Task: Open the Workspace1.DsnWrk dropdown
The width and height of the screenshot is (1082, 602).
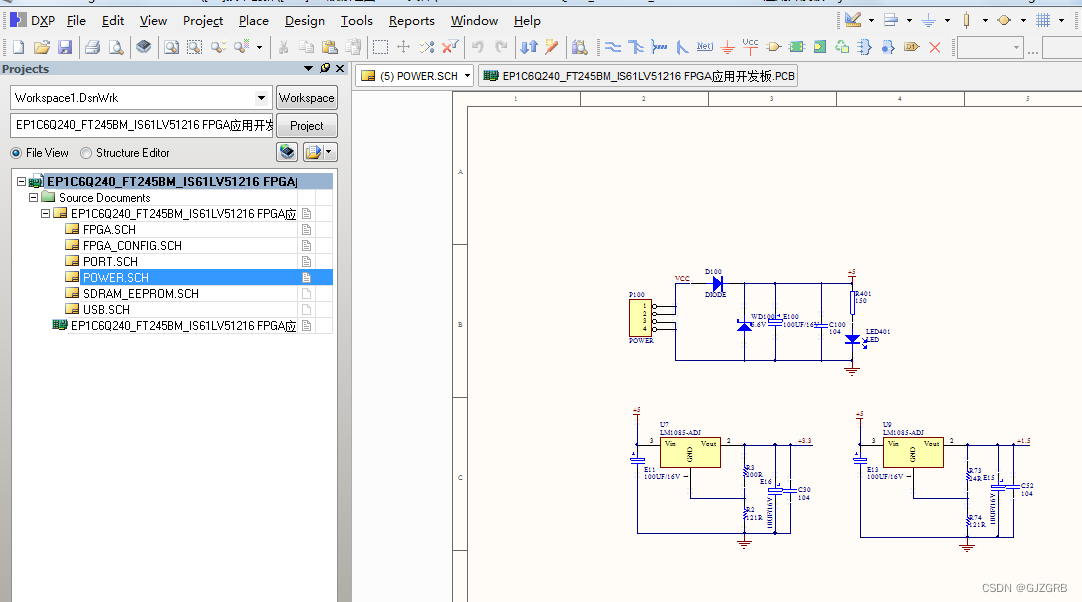Action: (262, 98)
